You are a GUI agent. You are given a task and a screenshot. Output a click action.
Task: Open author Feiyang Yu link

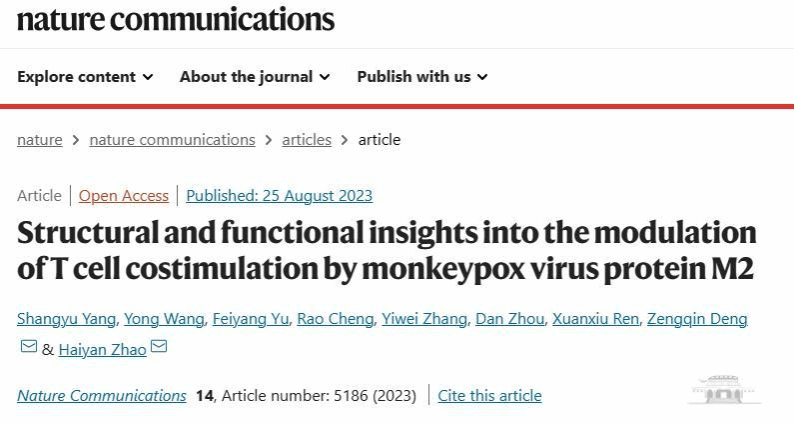(x=250, y=319)
